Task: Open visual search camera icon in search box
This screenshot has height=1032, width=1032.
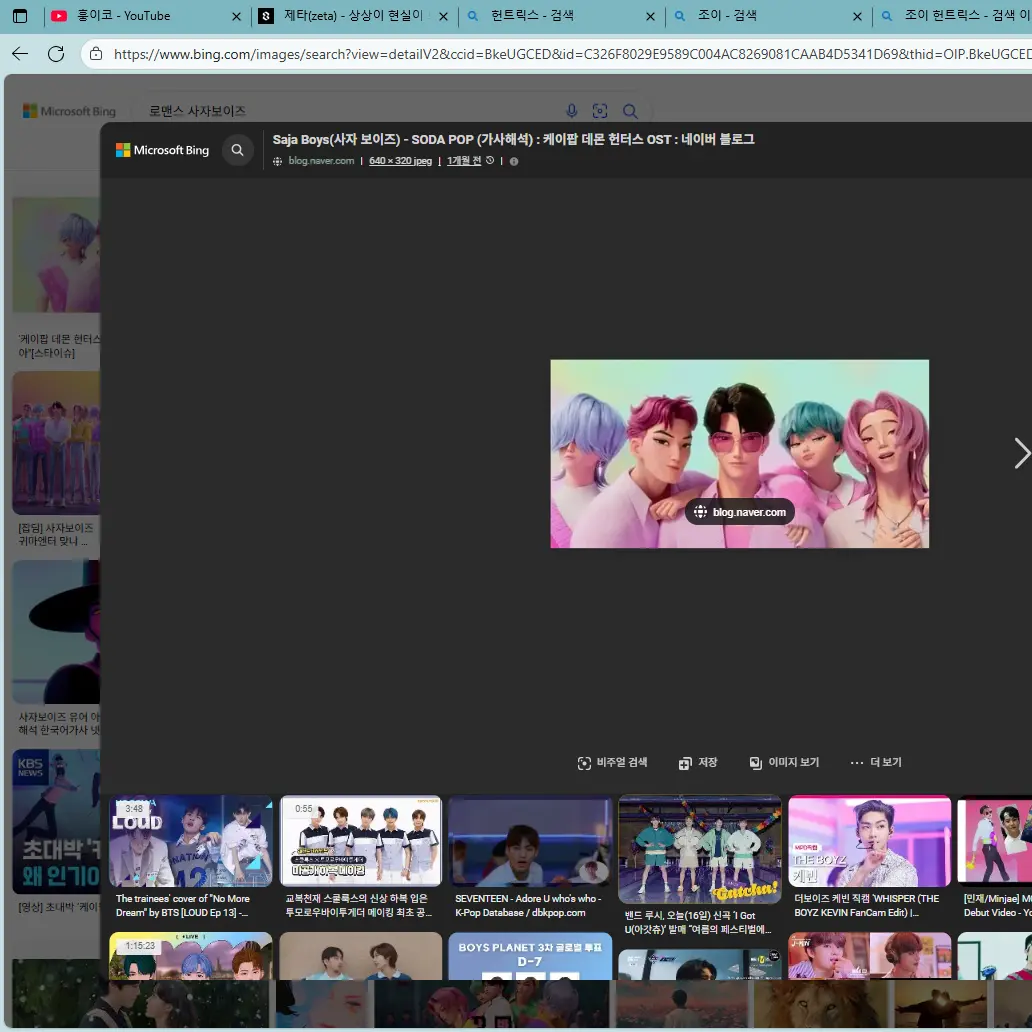Action: [x=600, y=111]
